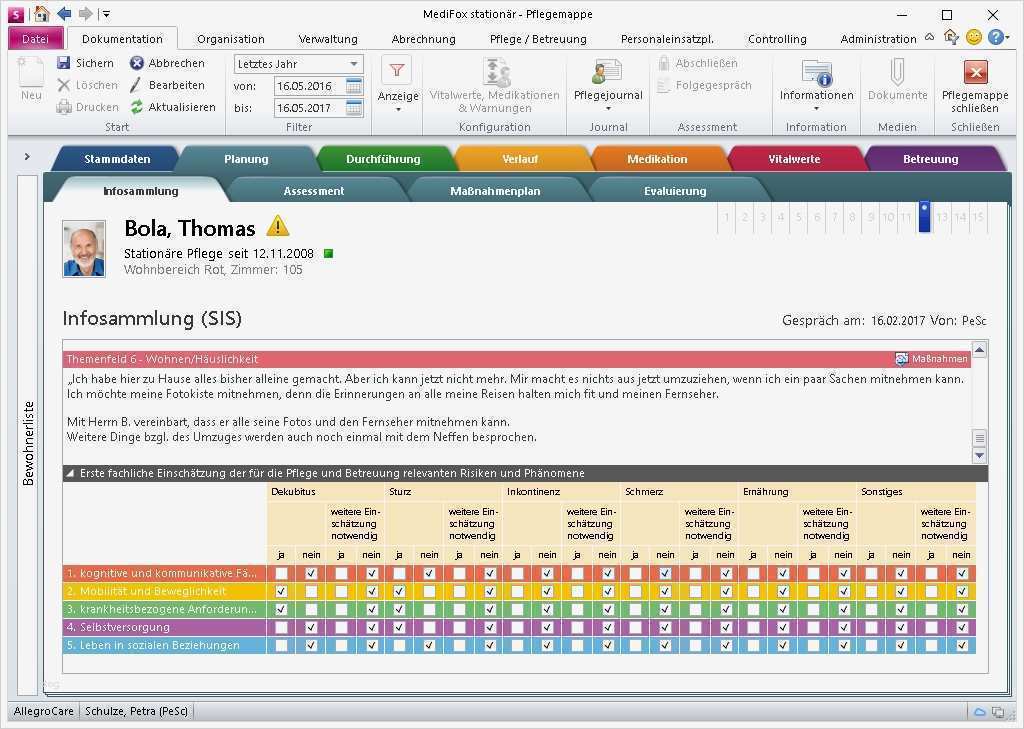
Task: Switch to the Abrechnung ribbon tab
Action: click(x=423, y=39)
